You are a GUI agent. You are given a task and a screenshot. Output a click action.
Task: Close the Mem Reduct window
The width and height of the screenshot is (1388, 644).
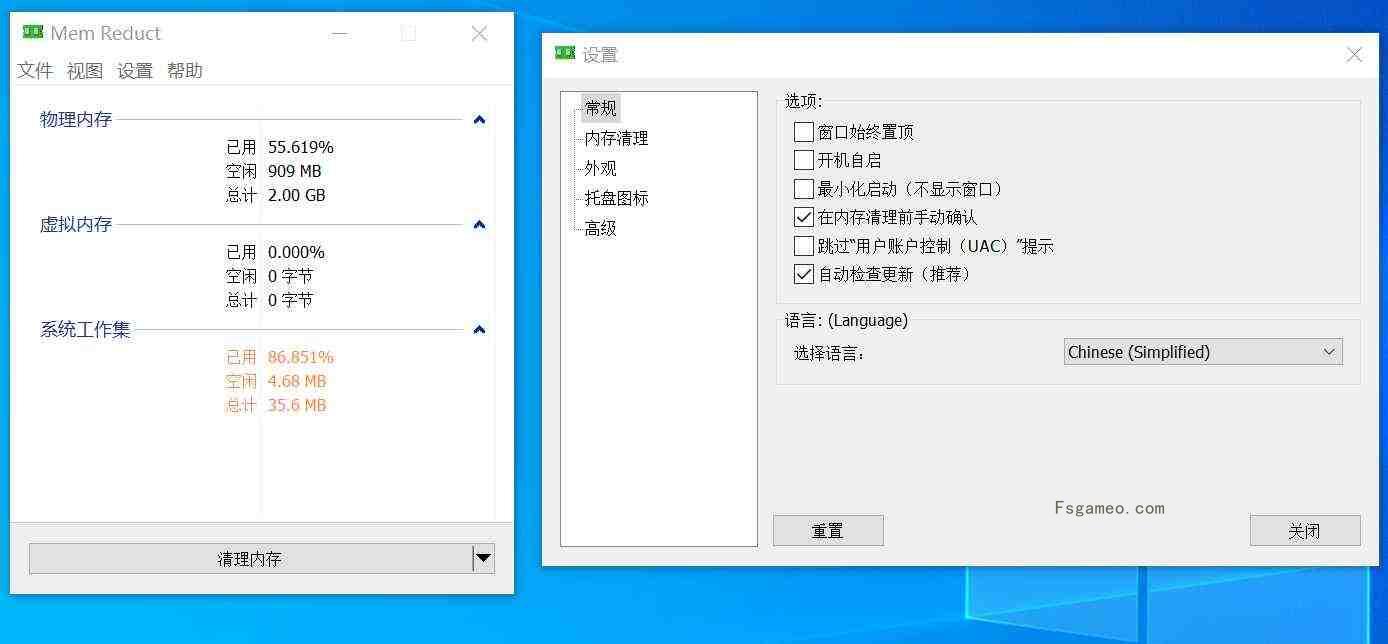tap(479, 33)
